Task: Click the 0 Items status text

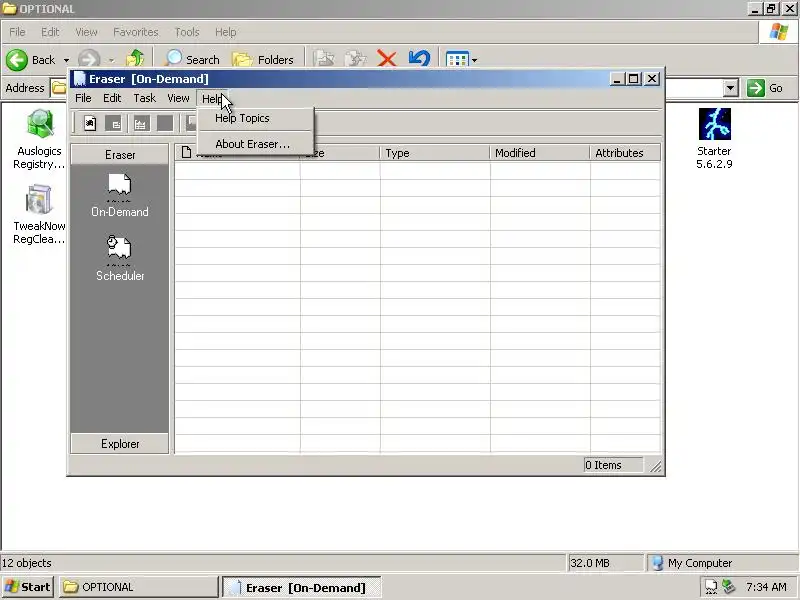Action: pos(603,465)
